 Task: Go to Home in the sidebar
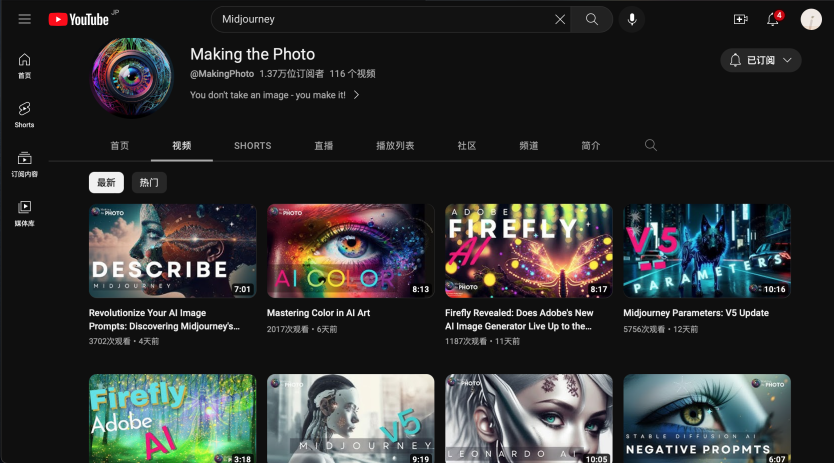tap(24, 66)
